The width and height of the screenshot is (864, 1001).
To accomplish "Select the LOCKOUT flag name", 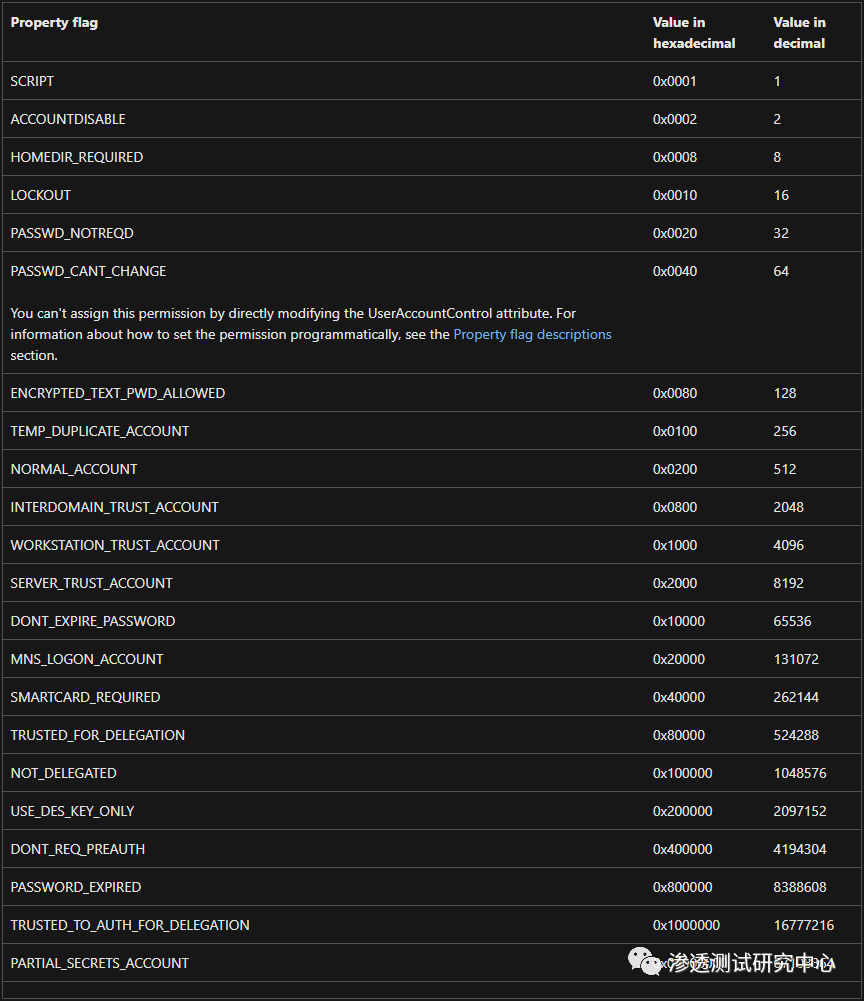I will coord(40,195).
